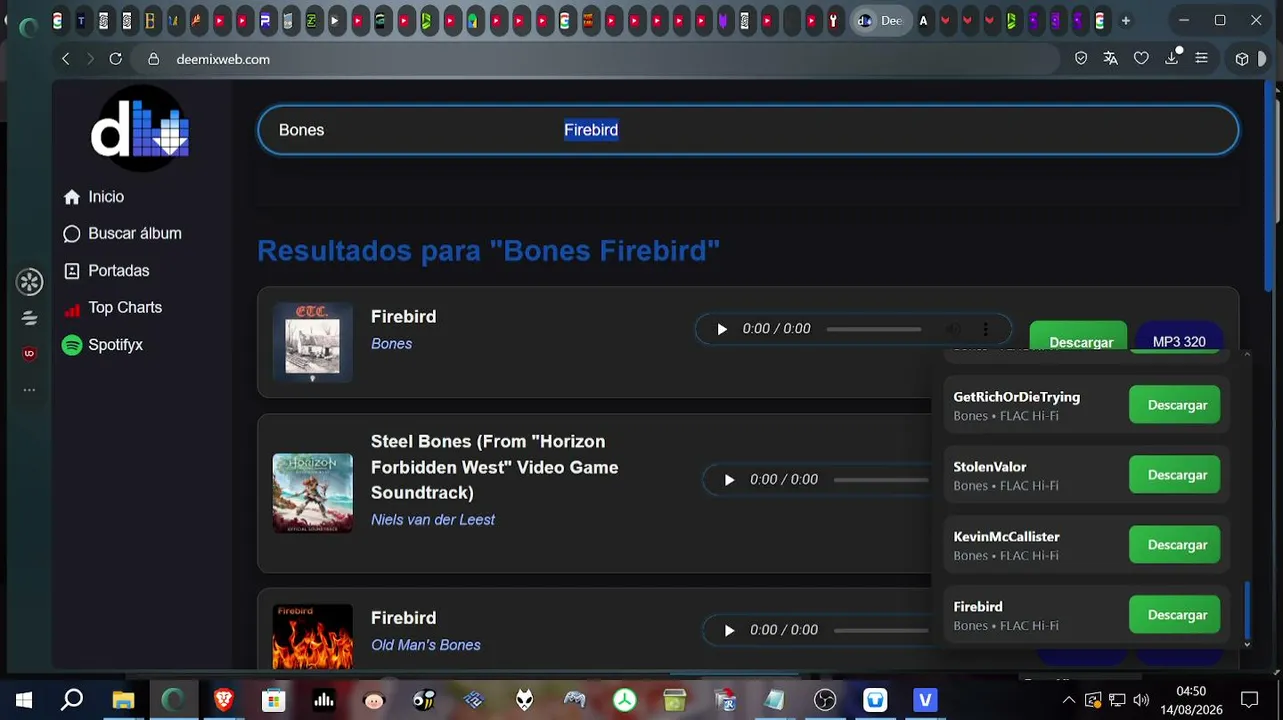1283x720 pixels.
Task: Open the OBS Studio taskbar icon
Action: (825, 700)
